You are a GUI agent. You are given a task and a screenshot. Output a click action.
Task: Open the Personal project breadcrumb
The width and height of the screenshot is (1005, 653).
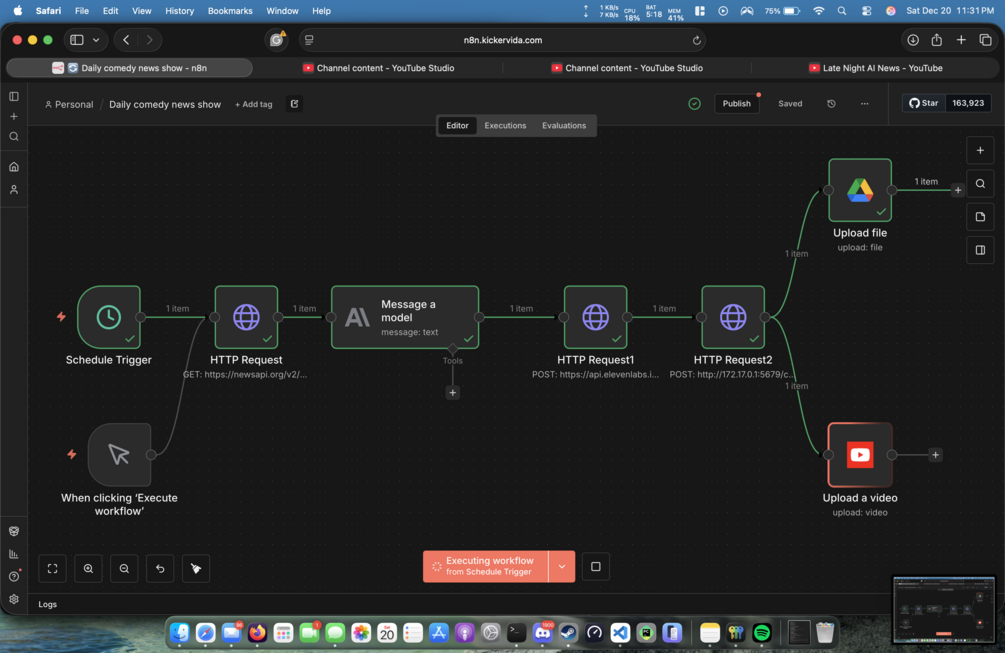[69, 104]
